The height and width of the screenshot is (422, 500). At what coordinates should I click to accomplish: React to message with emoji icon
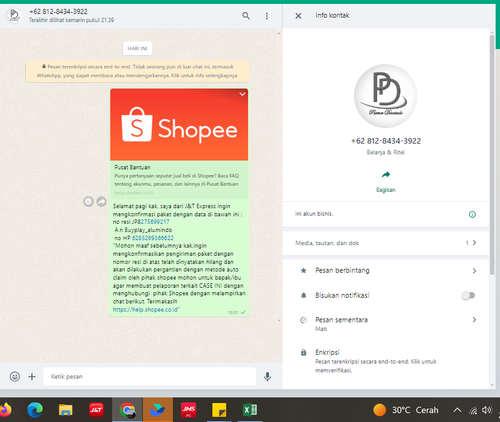(x=88, y=202)
